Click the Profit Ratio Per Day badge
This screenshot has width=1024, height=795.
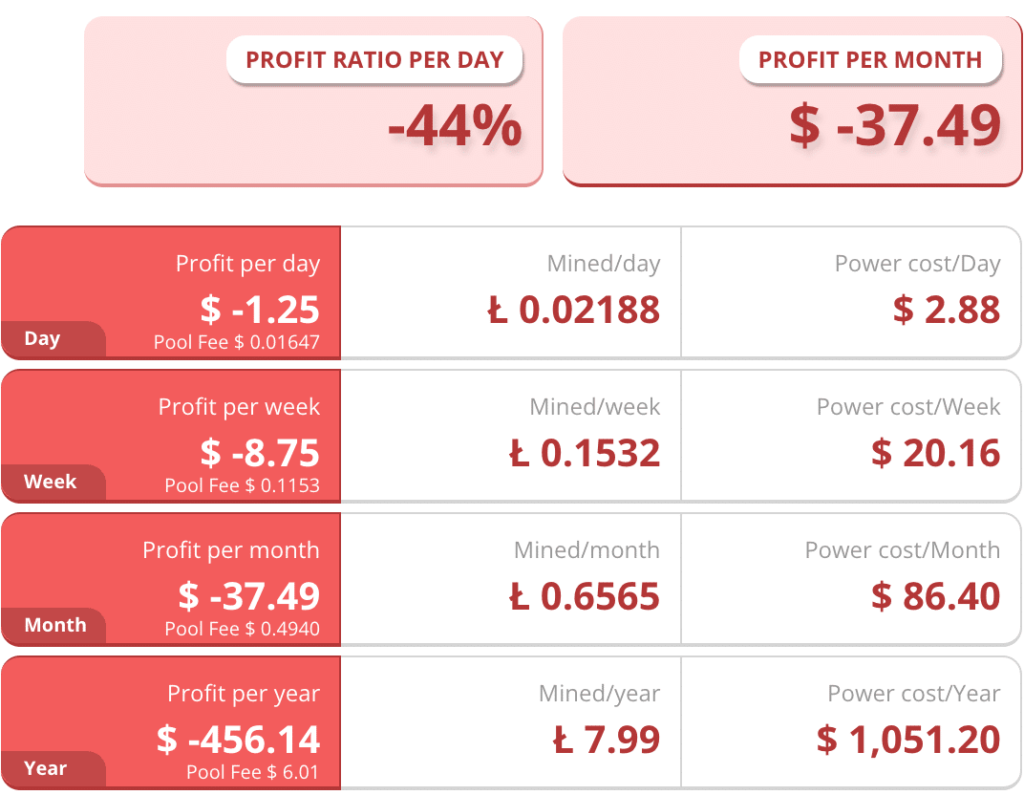pos(374,60)
